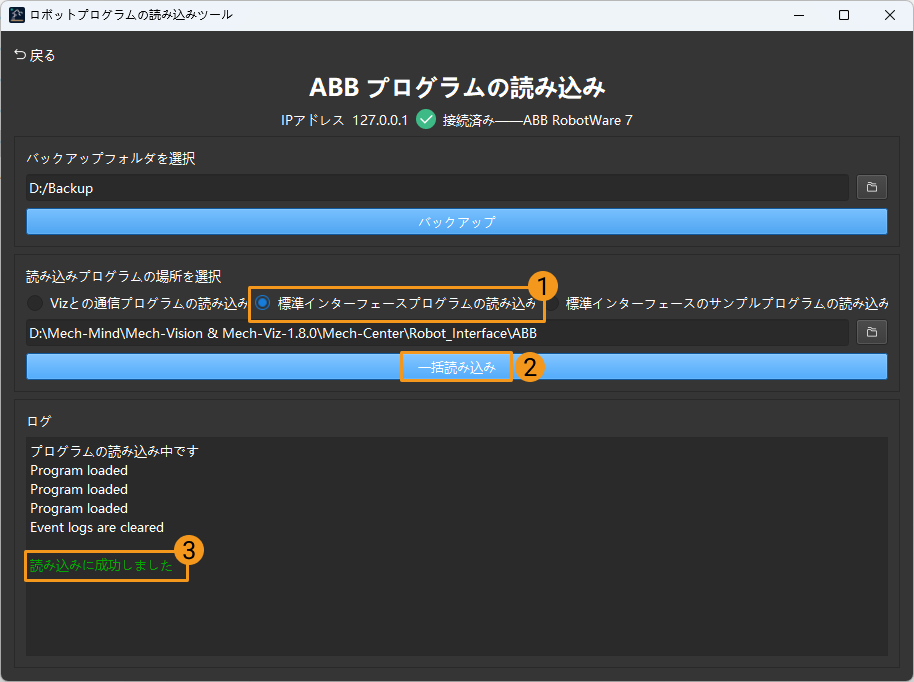Go back using the 戻る button
Viewport: 914px width, 682px height.
(34, 55)
